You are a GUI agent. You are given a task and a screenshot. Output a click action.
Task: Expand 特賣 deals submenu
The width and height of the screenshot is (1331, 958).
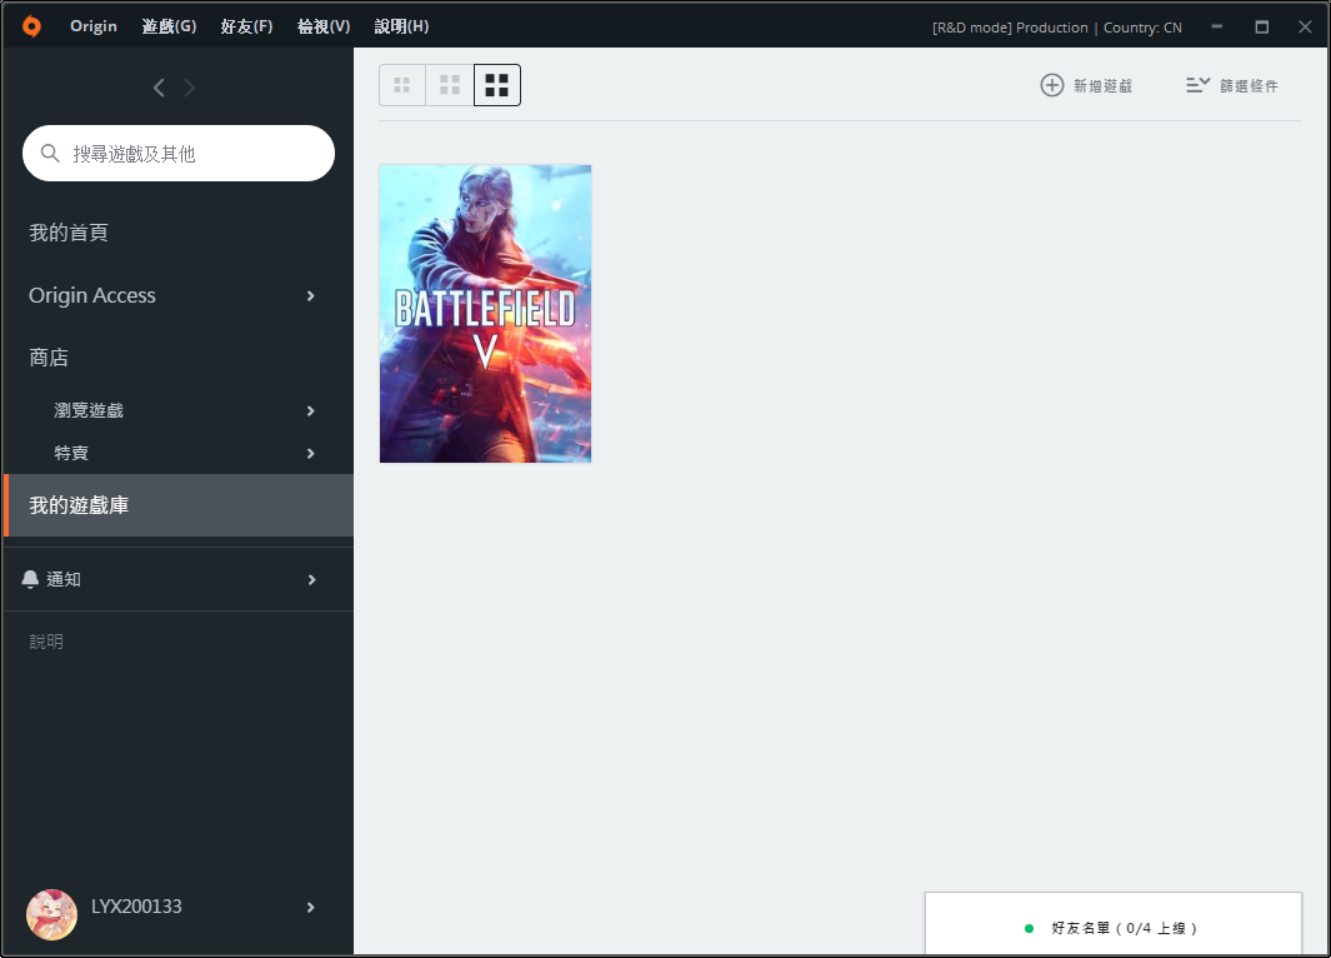310,453
